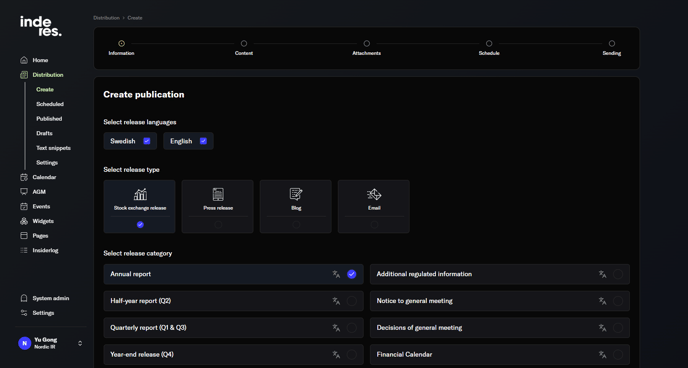Click the Inderes logo
688x368 pixels.
[x=41, y=26]
